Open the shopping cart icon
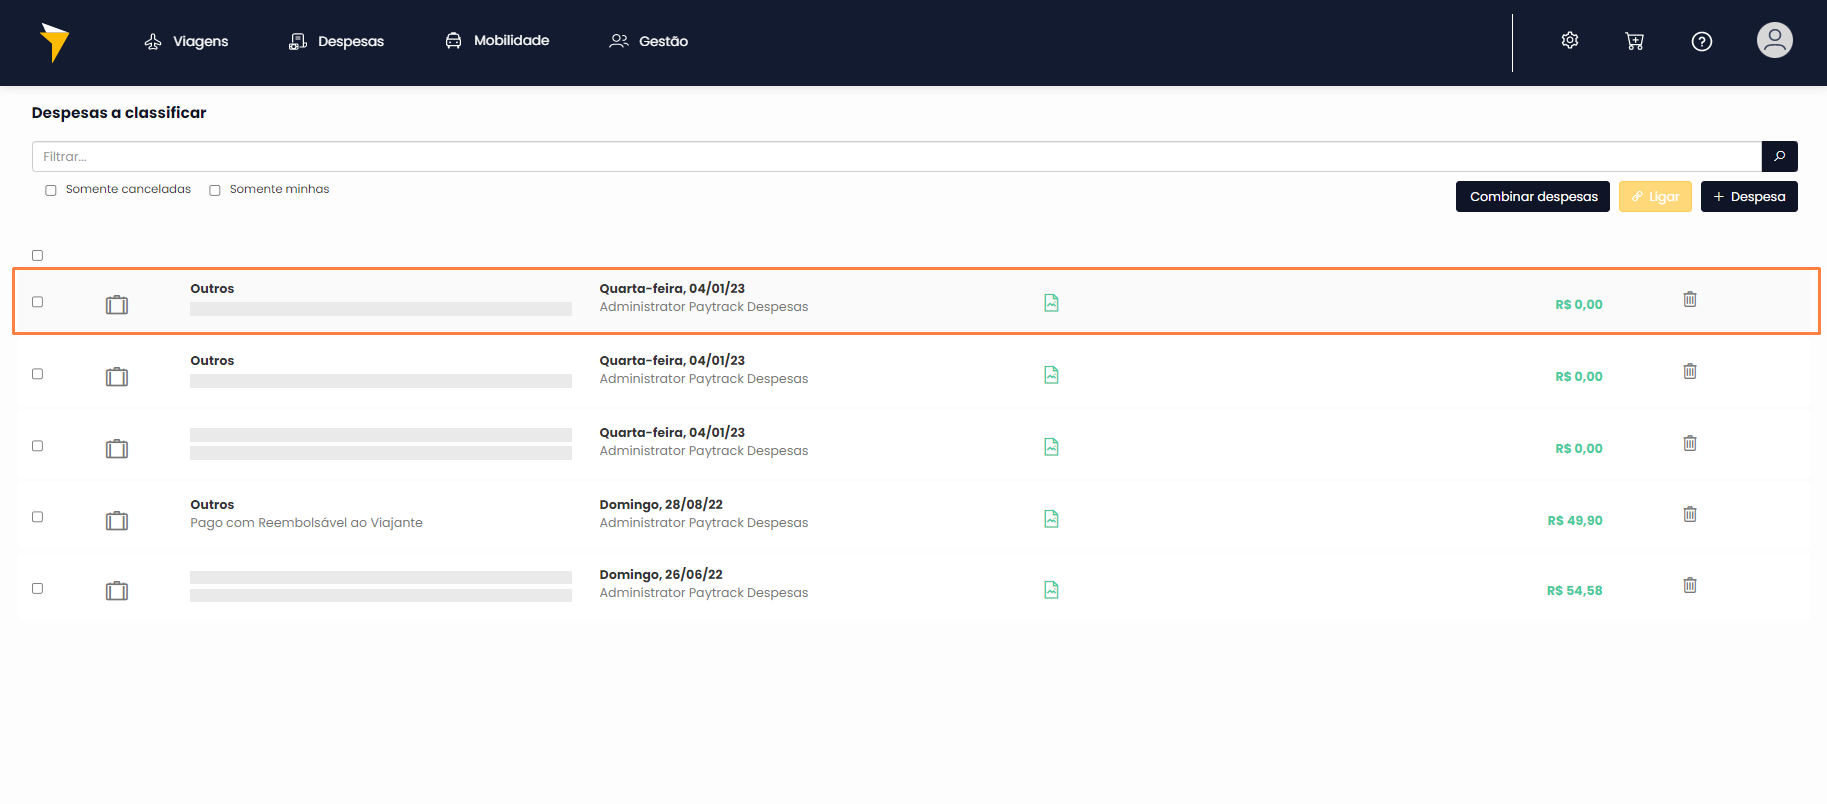Screen dimensions: 1827x804 [1635, 41]
